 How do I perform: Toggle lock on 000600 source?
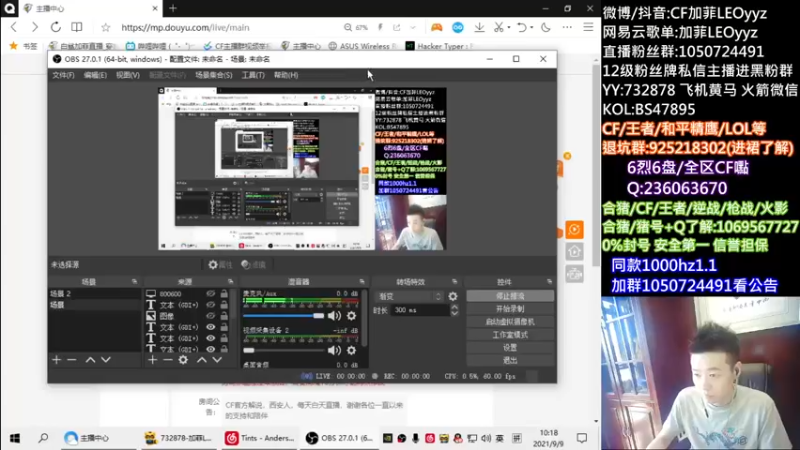click(224, 294)
